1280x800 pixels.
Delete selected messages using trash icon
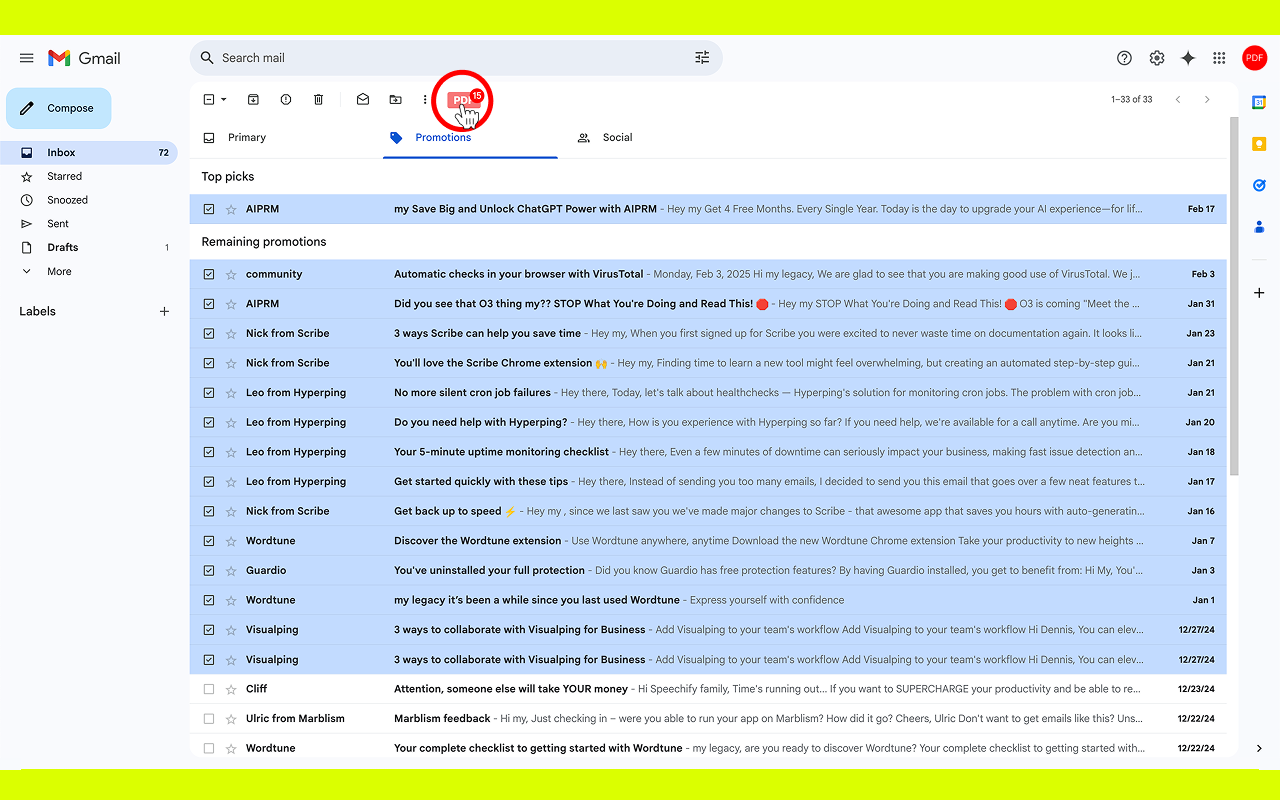coord(318,99)
